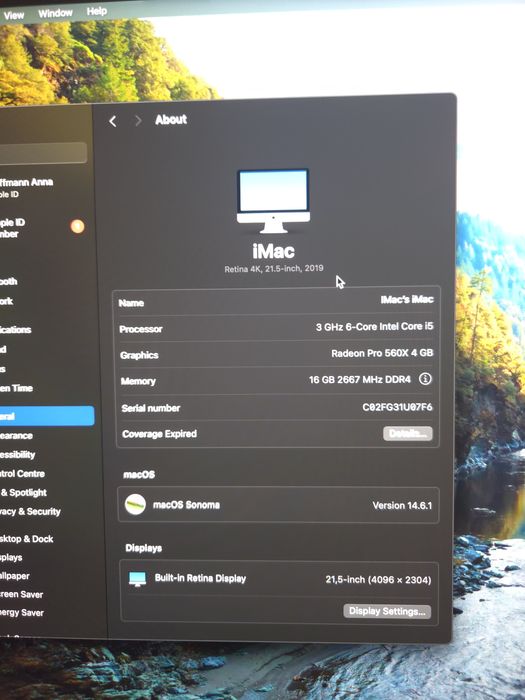The height and width of the screenshot is (700, 525).
Task: Open Siri & Spotlight in sidebar
Action: click(x=24, y=492)
